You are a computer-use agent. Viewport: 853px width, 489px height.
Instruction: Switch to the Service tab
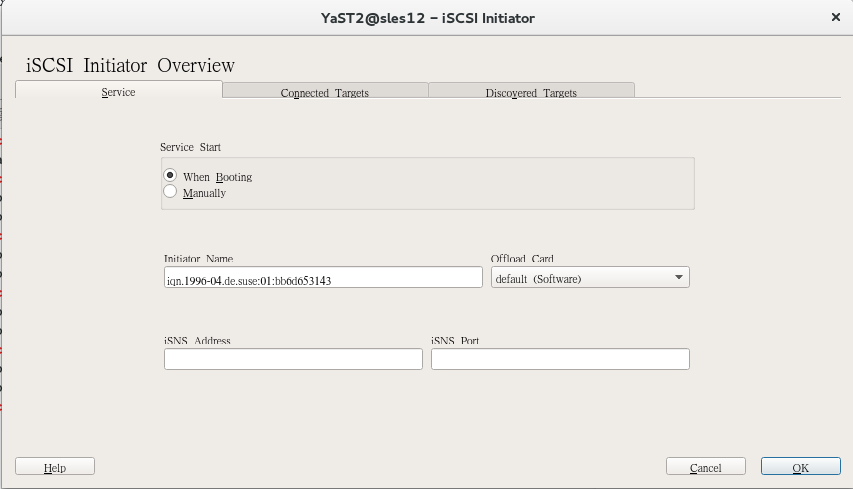[x=119, y=90]
